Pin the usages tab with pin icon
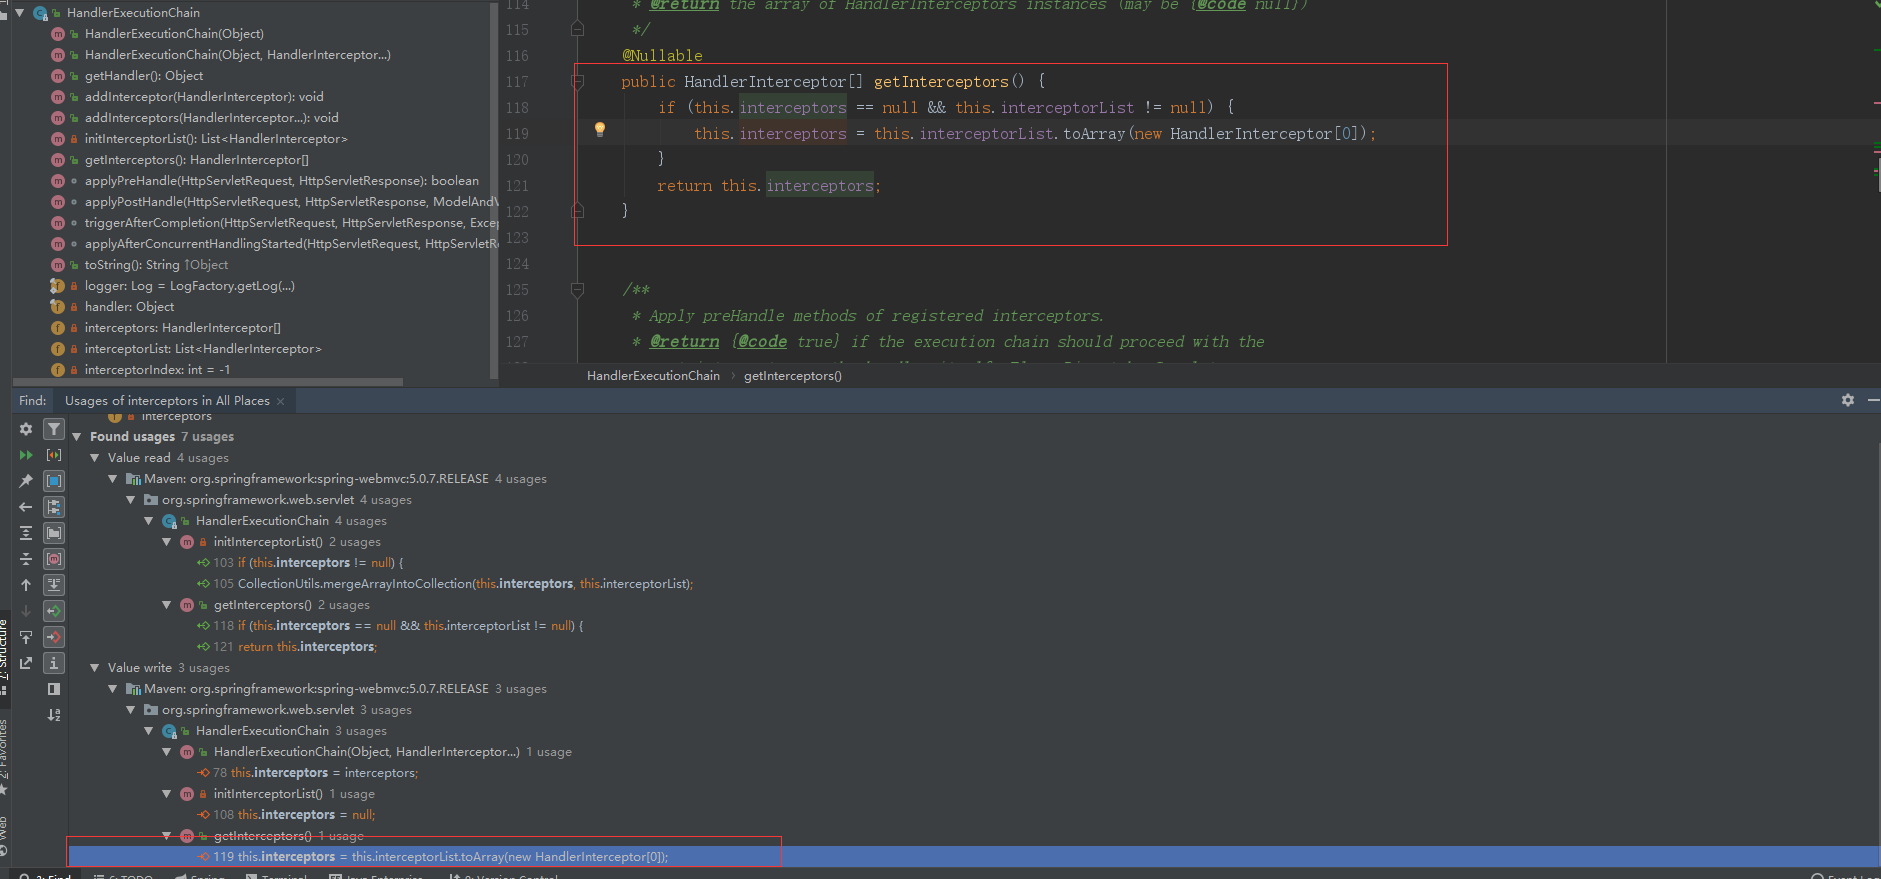 [x=26, y=481]
